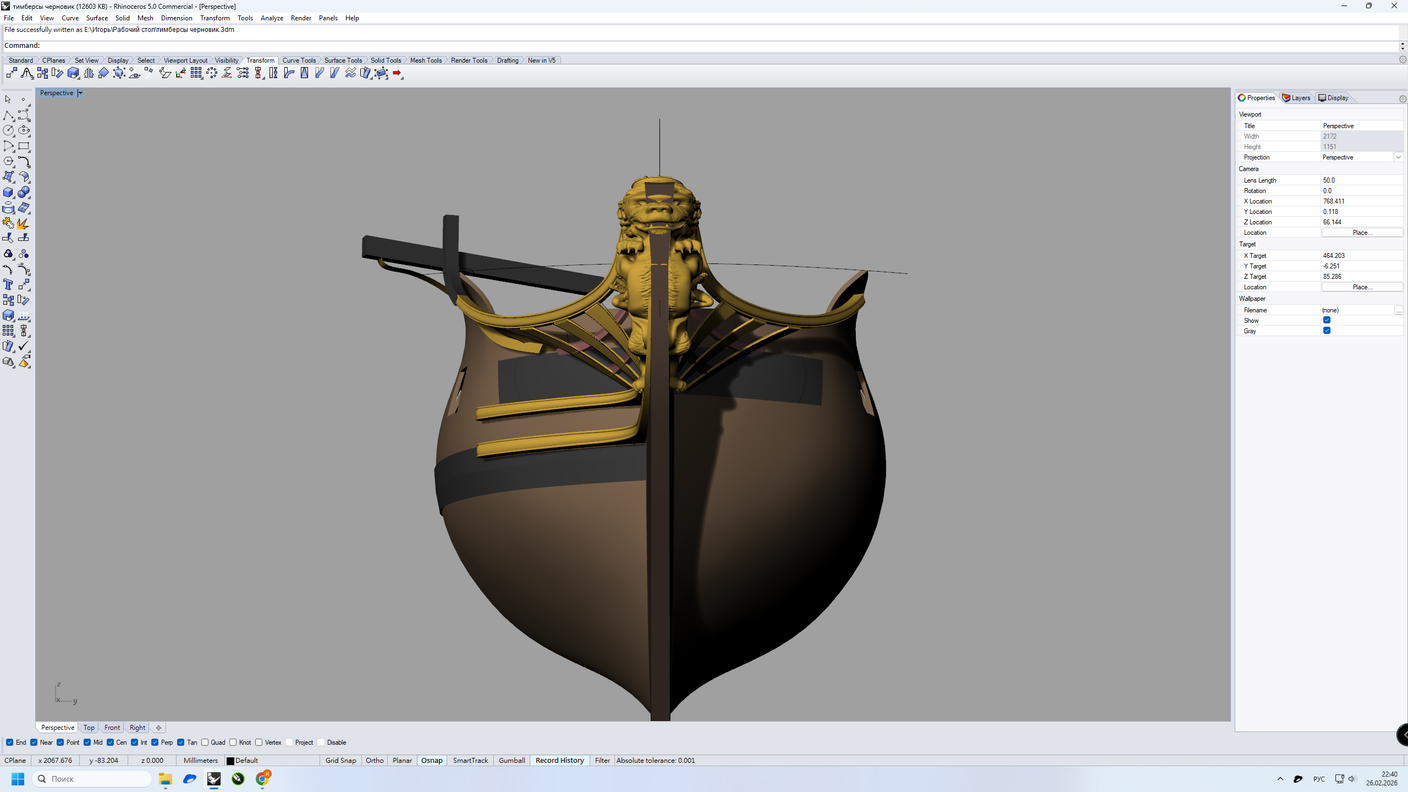
Task: Click the red arrow icon in Transform toolbar
Action: tap(397, 73)
